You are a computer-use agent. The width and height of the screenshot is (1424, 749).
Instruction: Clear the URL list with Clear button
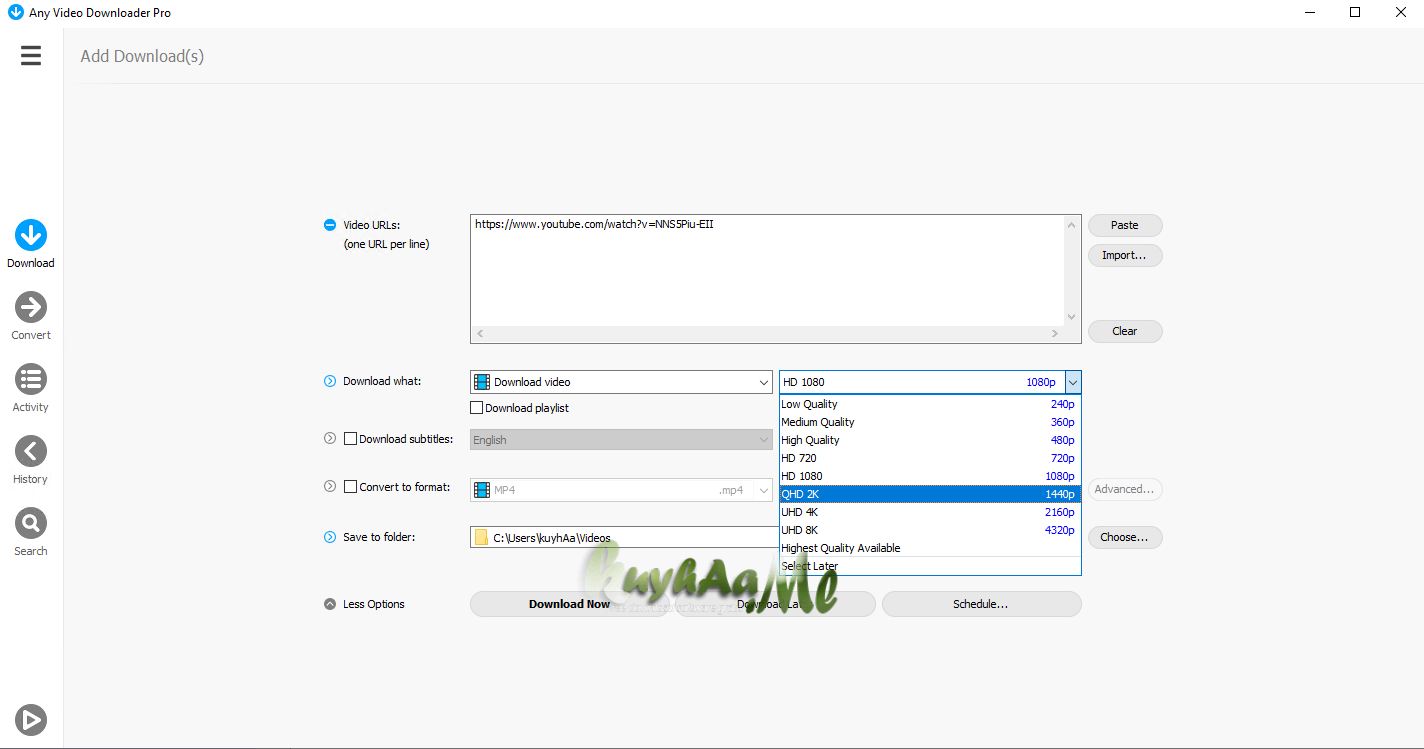click(1125, 331)
